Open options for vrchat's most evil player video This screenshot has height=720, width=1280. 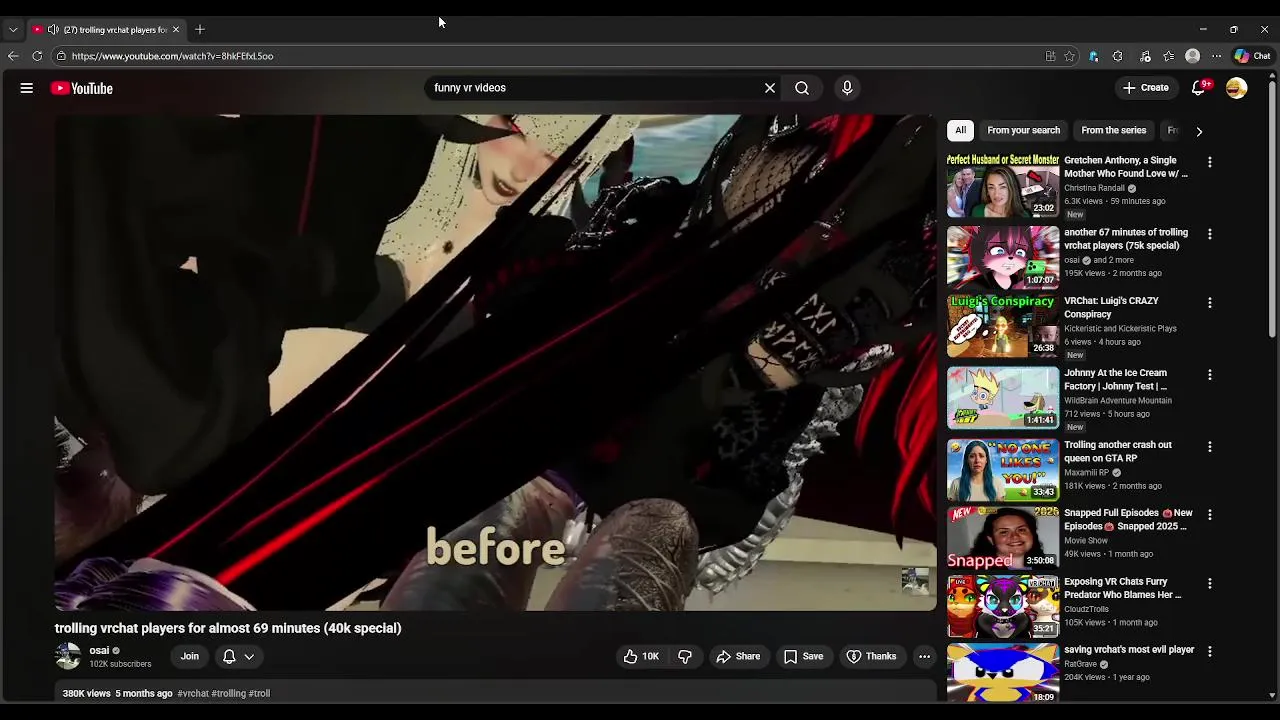(x=1210, y=651)
